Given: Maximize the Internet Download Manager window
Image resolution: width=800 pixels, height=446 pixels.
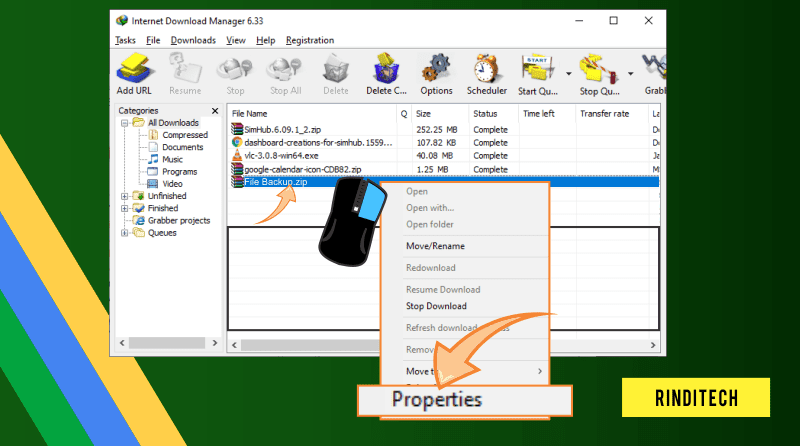Looking at the screenshot, I should click(x=614, y=20).
